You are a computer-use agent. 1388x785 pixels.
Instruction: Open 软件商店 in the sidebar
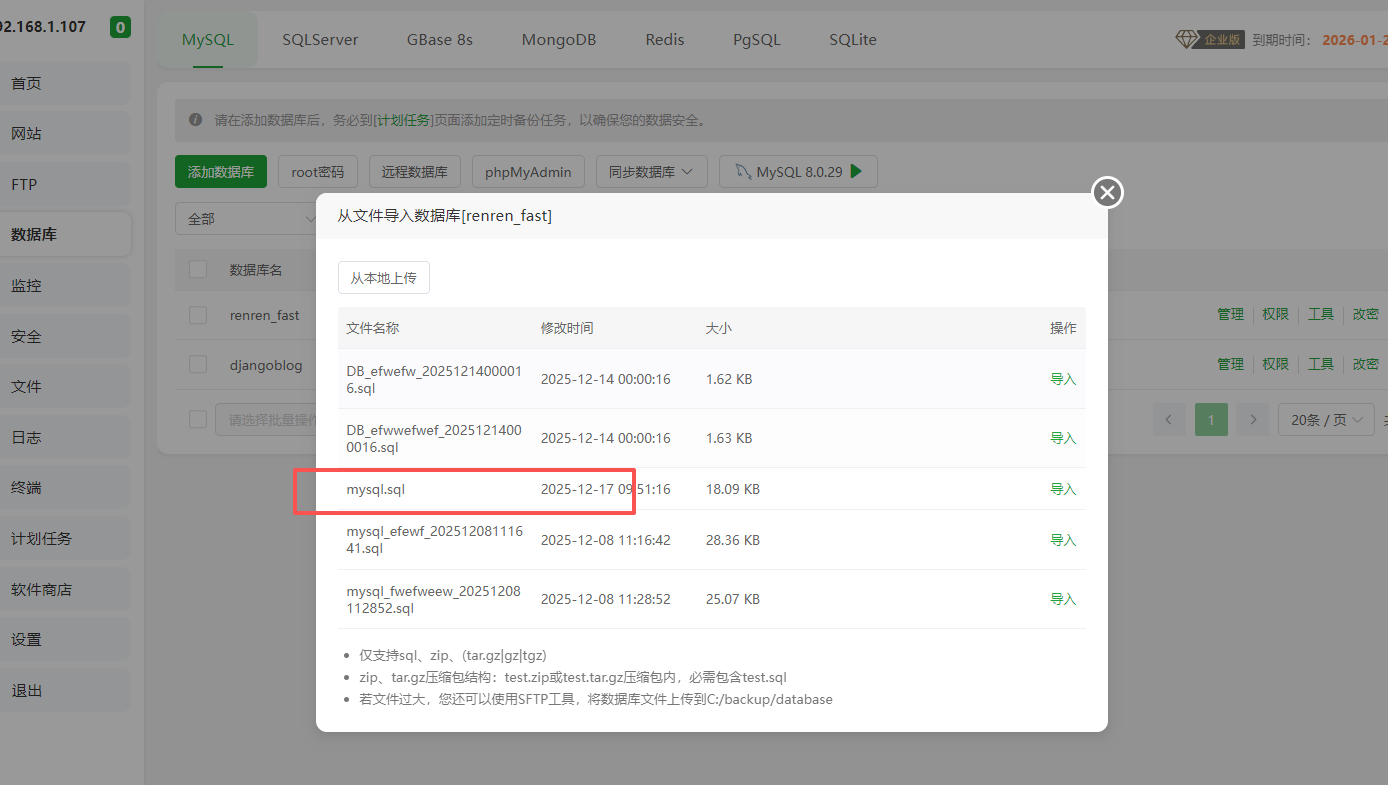(42, 588)
